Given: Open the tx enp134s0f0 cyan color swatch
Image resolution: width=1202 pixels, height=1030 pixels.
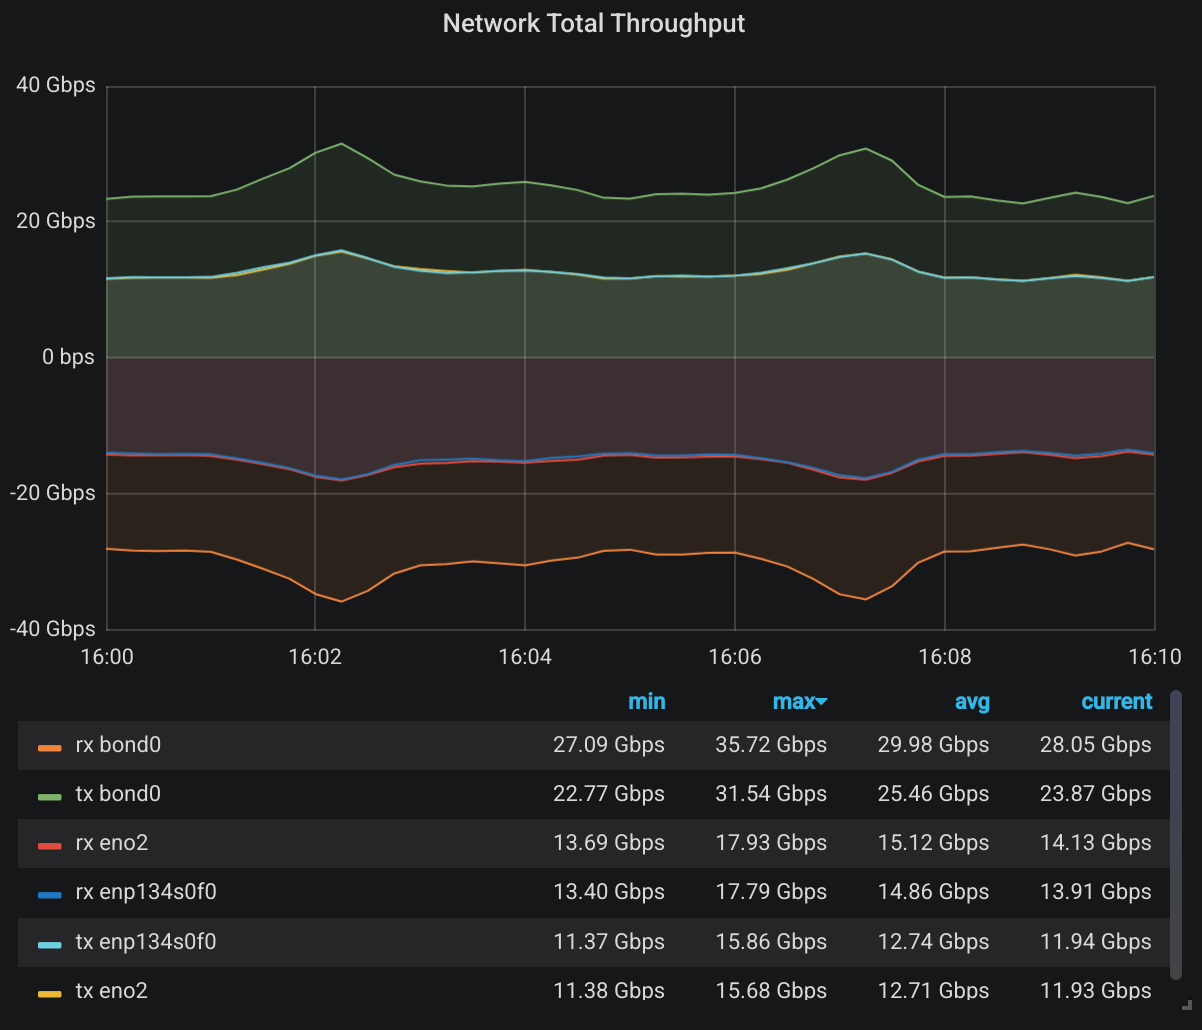Looking at the screenshot, I should [x=50, y=943].
